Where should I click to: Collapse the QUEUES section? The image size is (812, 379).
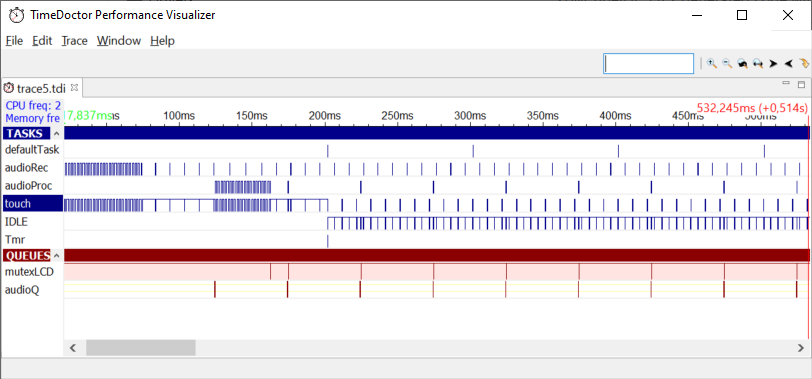tap(57, 255)
